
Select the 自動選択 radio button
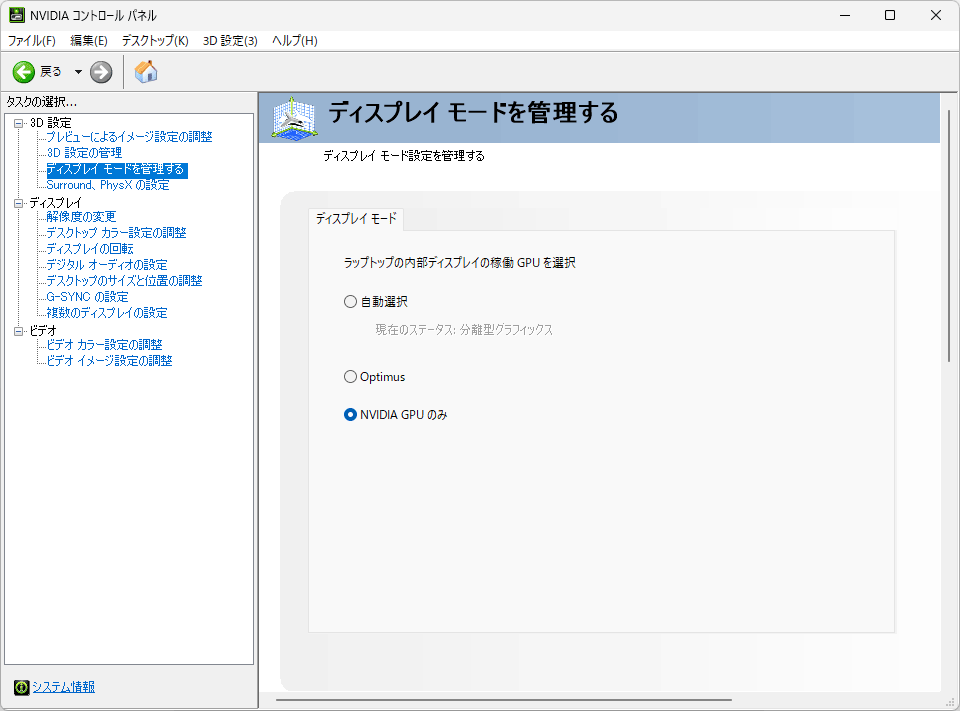(350, 301)
